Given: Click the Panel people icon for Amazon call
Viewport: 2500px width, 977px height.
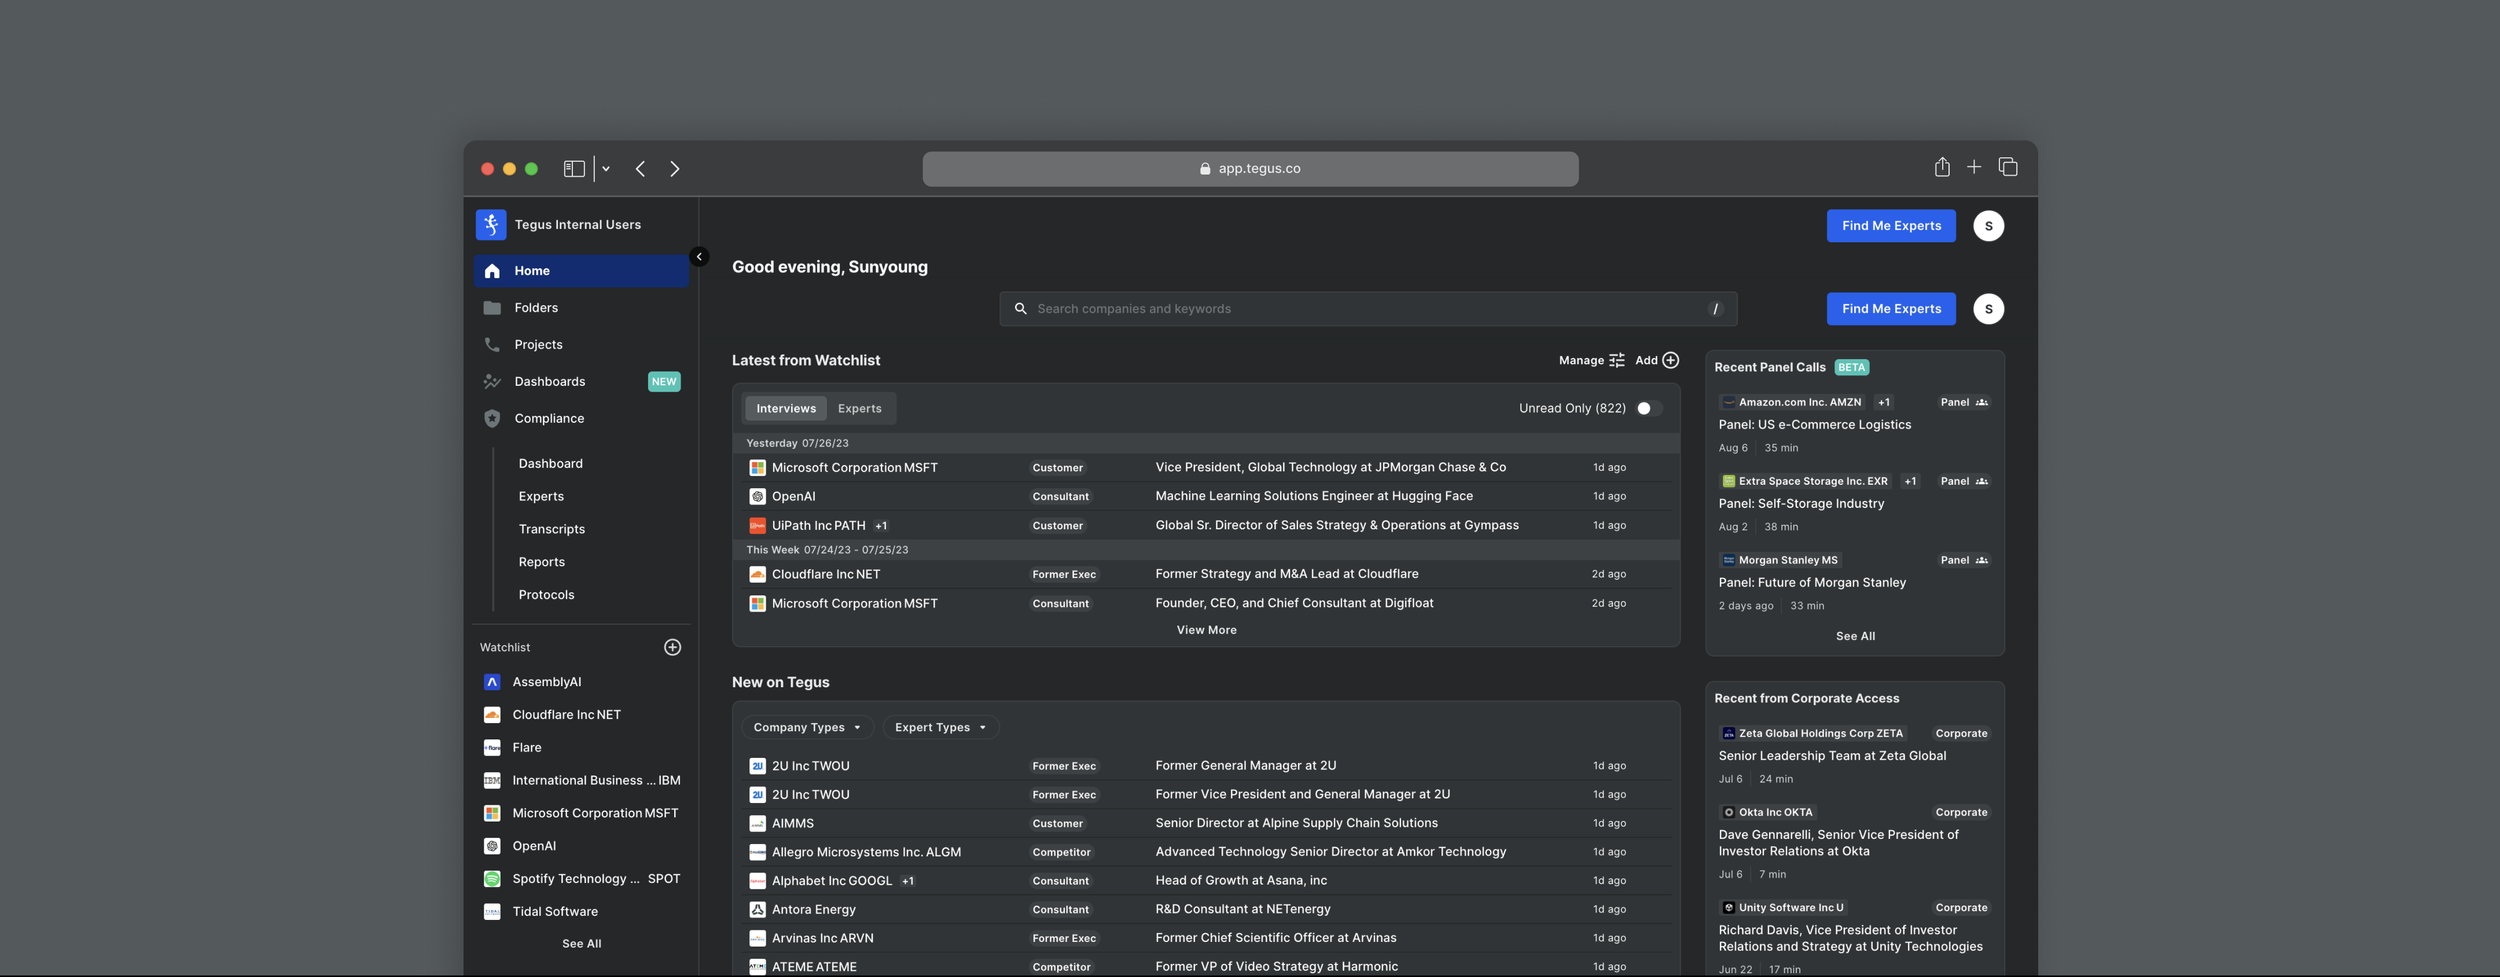Looking at the screenshot, I should (1981, 403).
